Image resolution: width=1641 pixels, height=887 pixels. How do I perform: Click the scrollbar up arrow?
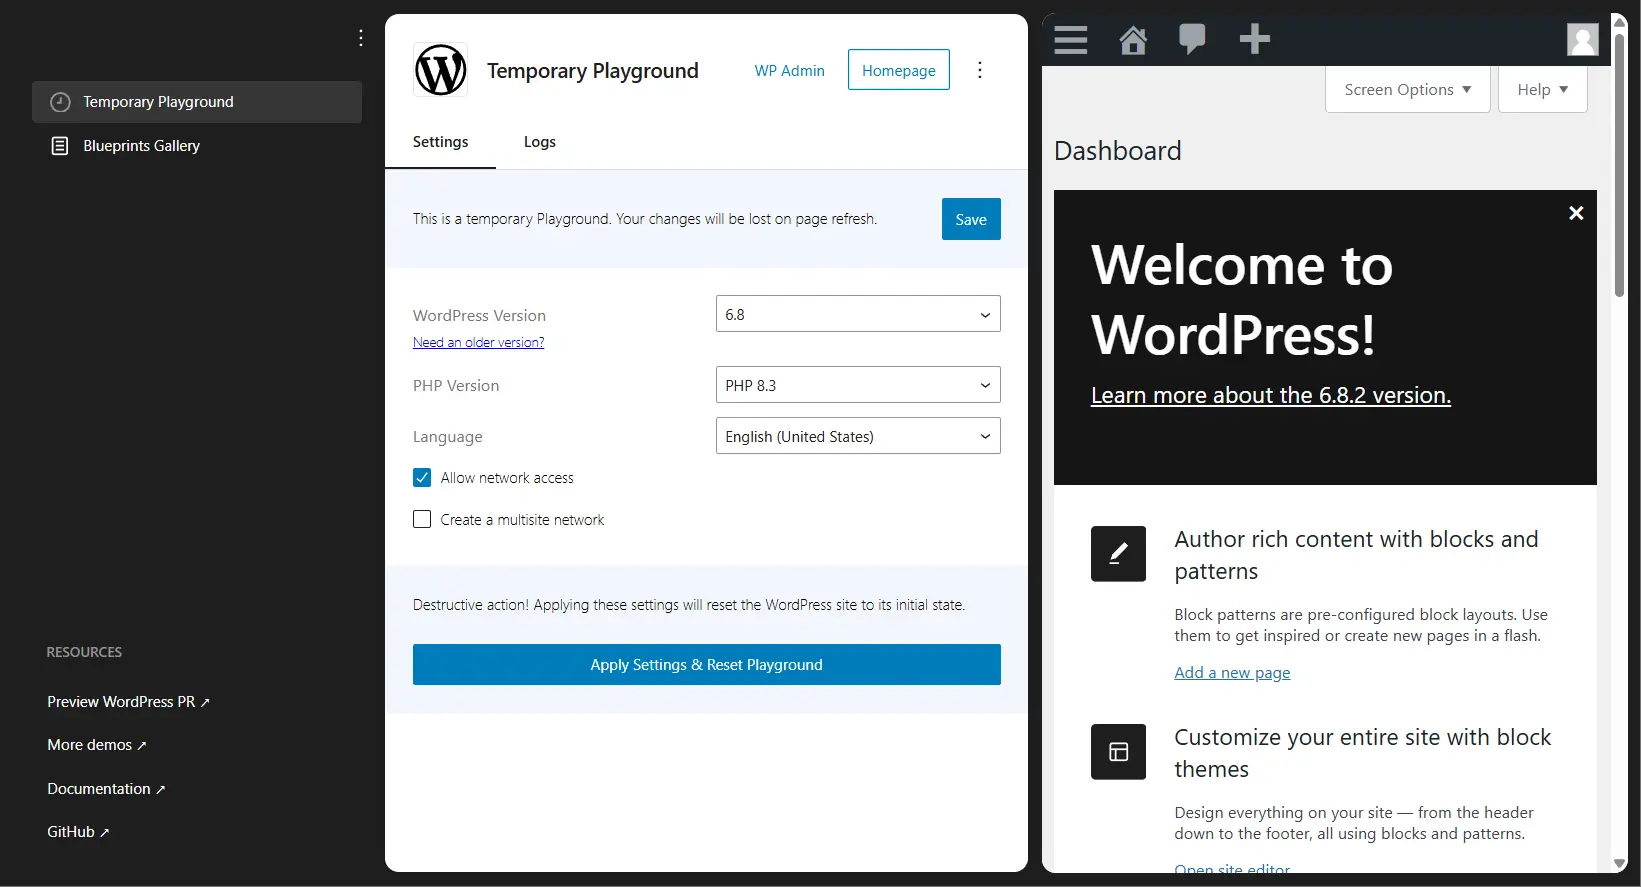click(x=1619, y=21)
